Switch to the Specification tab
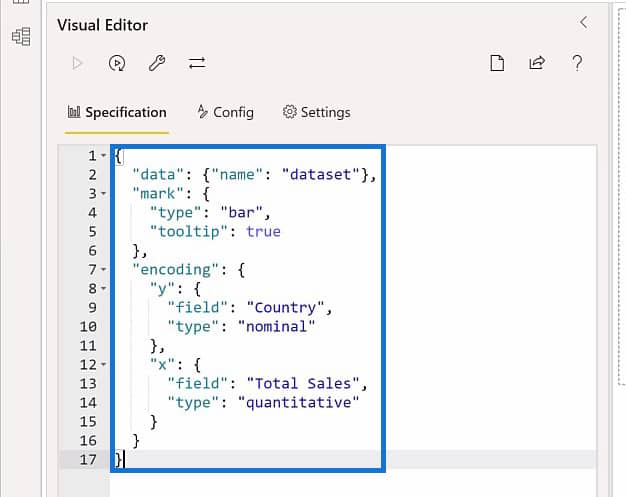This screenshot has width=626, height=497. pyautogui.click(x=117, y=113)
